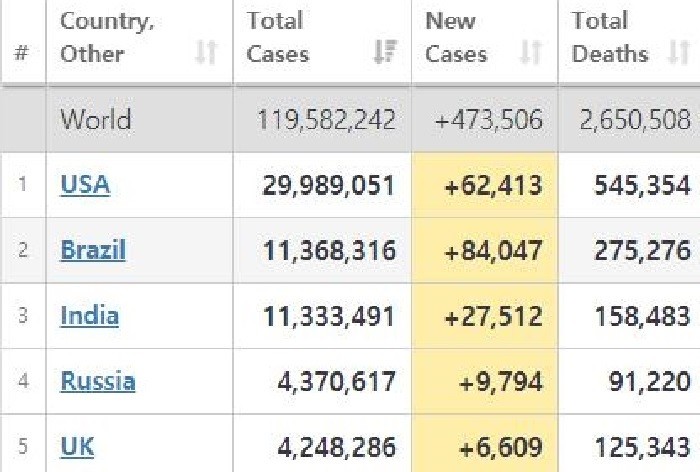Open the Brazil country link
The image size is (700, 472).
[x=93, y=250]
